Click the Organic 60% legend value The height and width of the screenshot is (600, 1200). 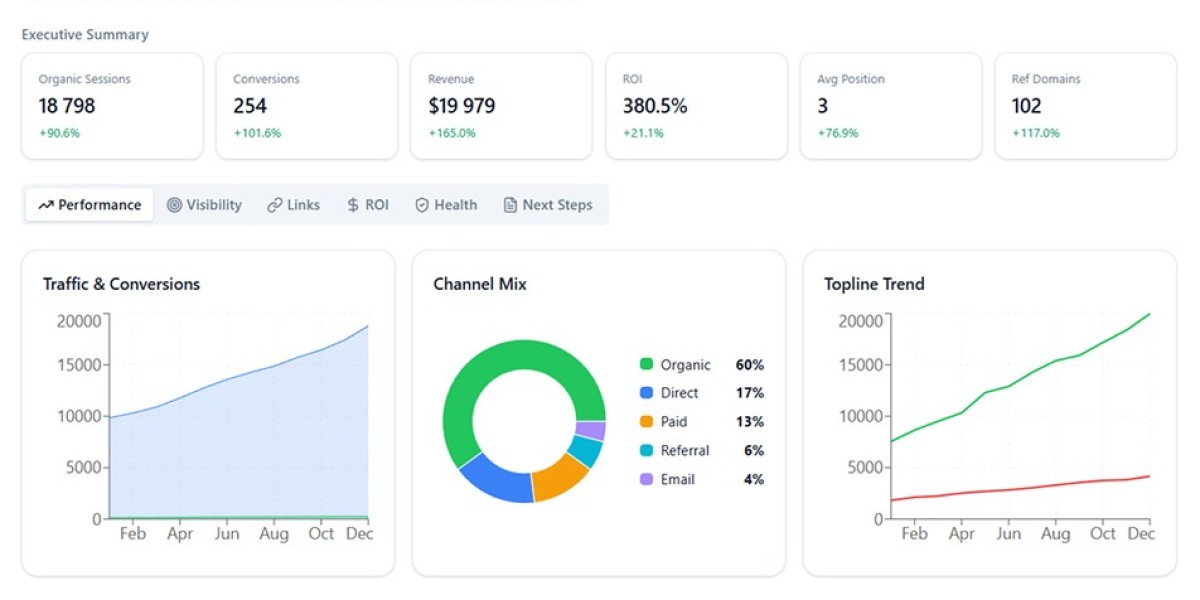pyautogui.click(x=749, y=365)
